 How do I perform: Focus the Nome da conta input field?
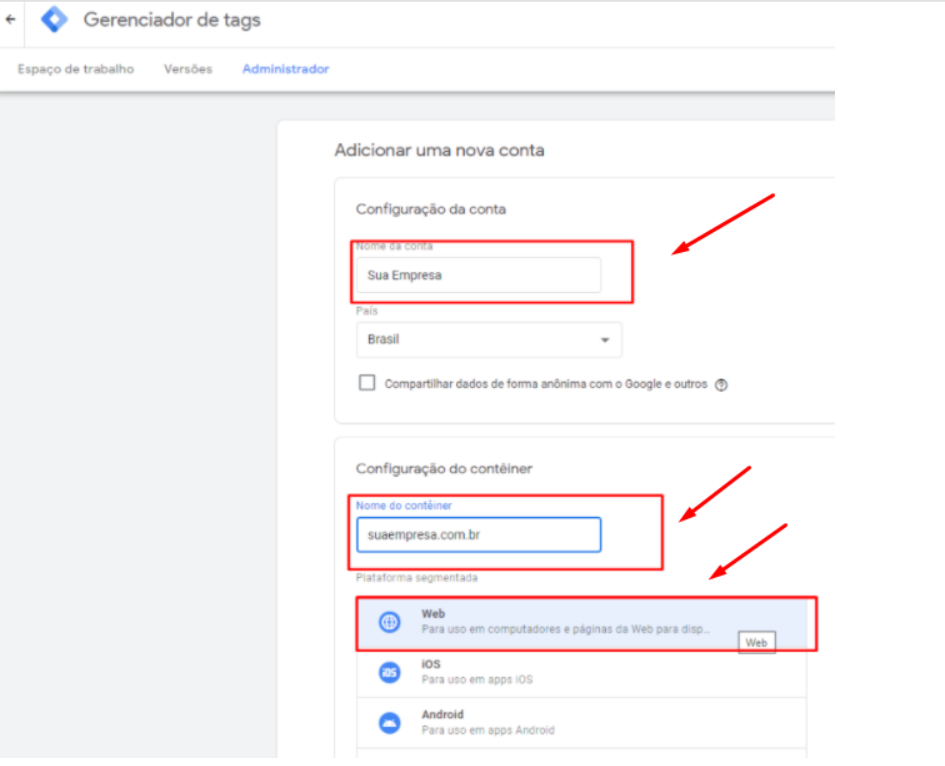478,276
